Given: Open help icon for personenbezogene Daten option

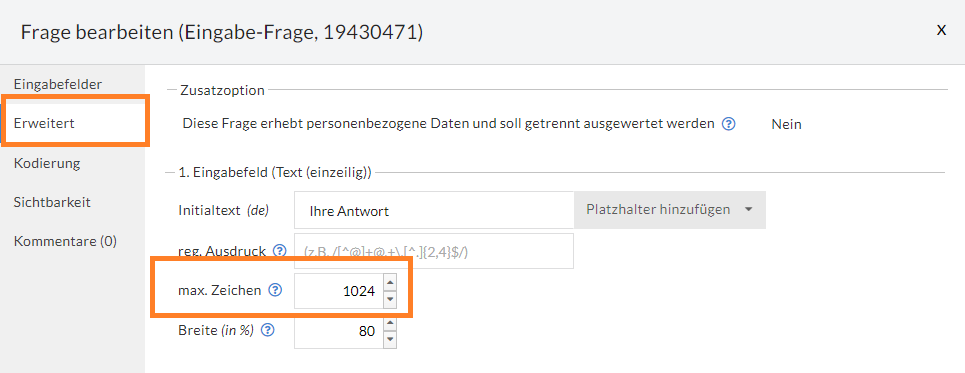Looking at the screenshot, I should click(x=729, y=124).
